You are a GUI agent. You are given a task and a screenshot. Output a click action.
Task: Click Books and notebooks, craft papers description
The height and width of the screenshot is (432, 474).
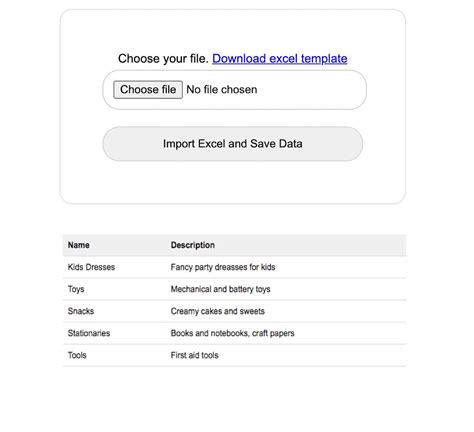232,333
